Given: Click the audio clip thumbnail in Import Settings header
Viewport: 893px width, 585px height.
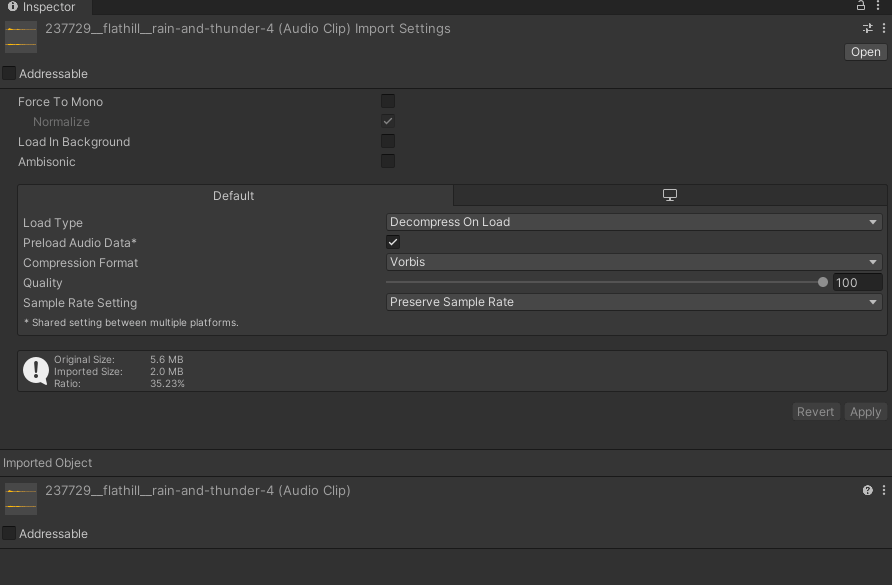Looking at the screenshot, I should click(21, 37).
